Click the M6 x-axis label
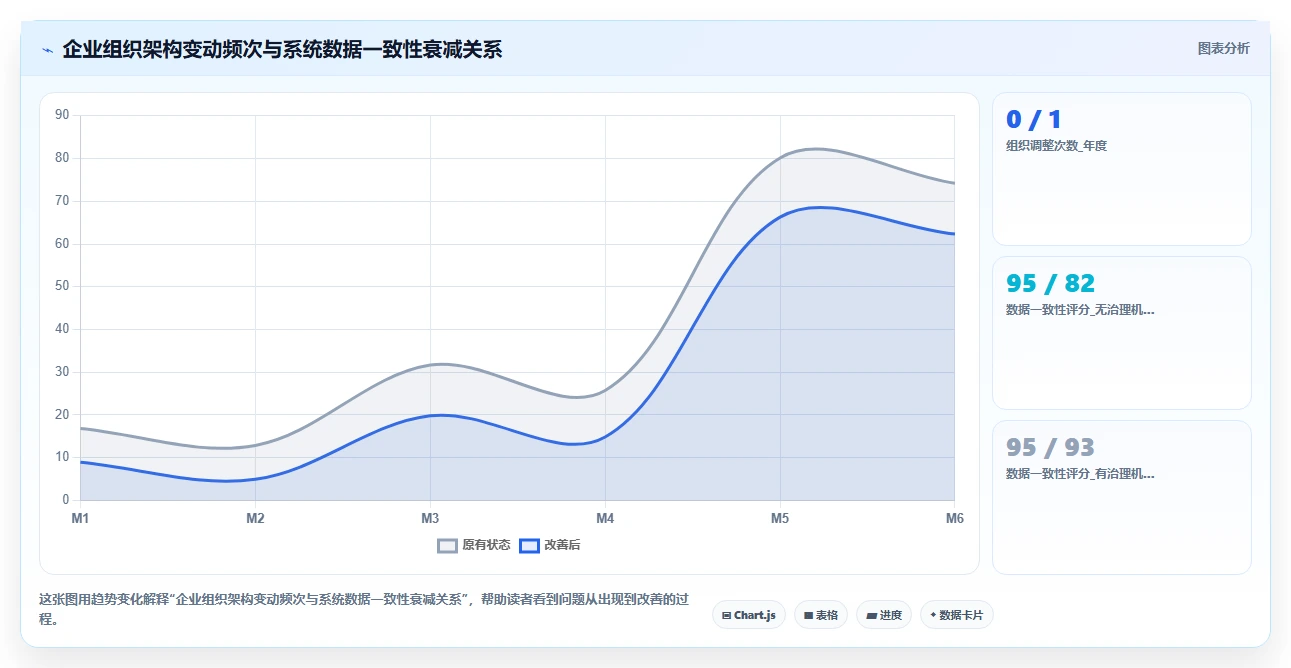The width and height of the screenshot is (1291, 668). click(954, 518)
